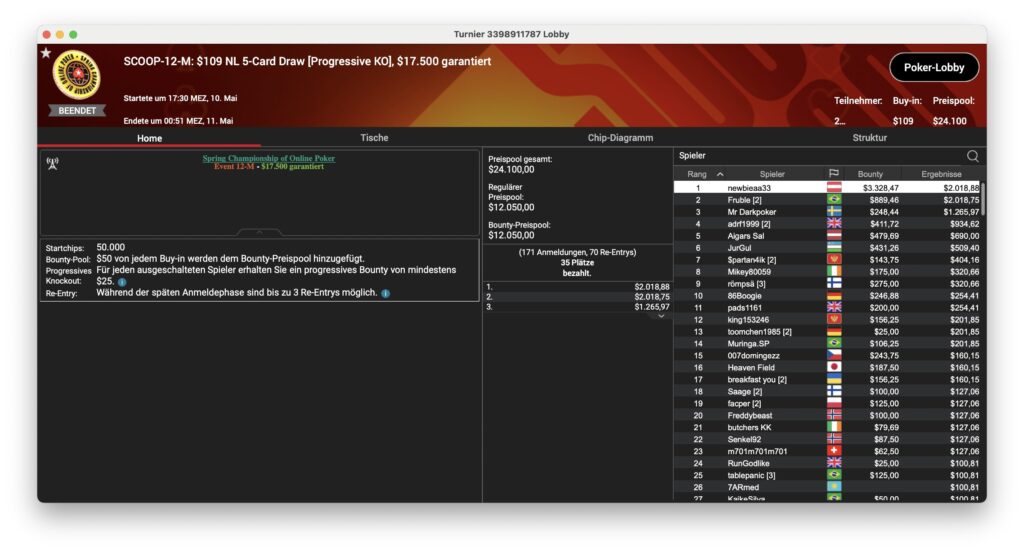Click the Austrian flag next to newbieaa33
Viewport: 1024px width, 552px height.
(x=833, y=188)
